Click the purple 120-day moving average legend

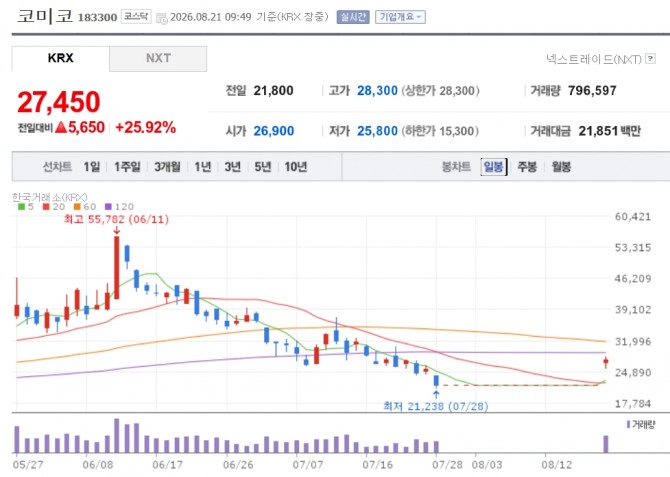(x=119, y=207)
